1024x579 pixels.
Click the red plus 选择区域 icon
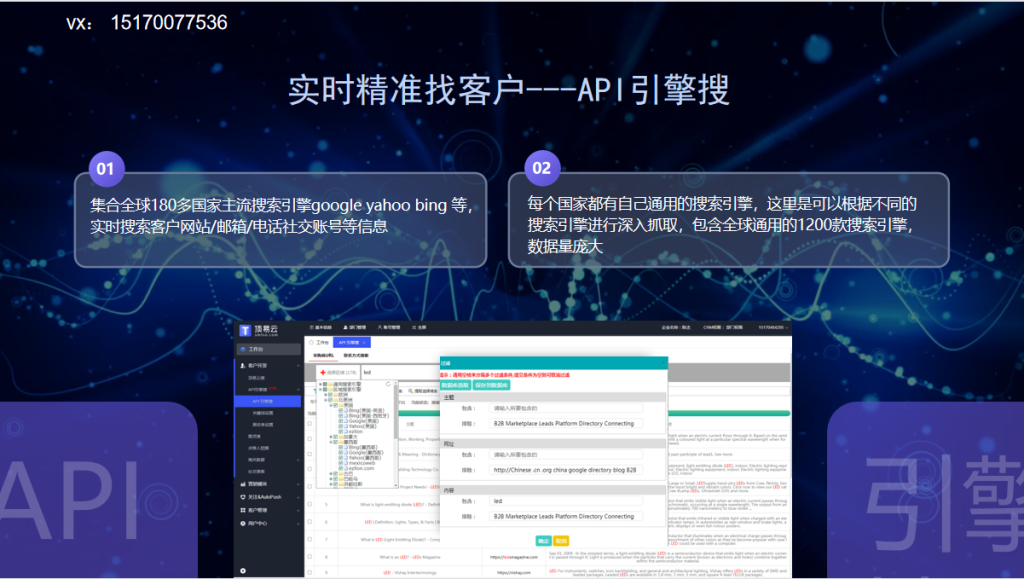(321, 373)
